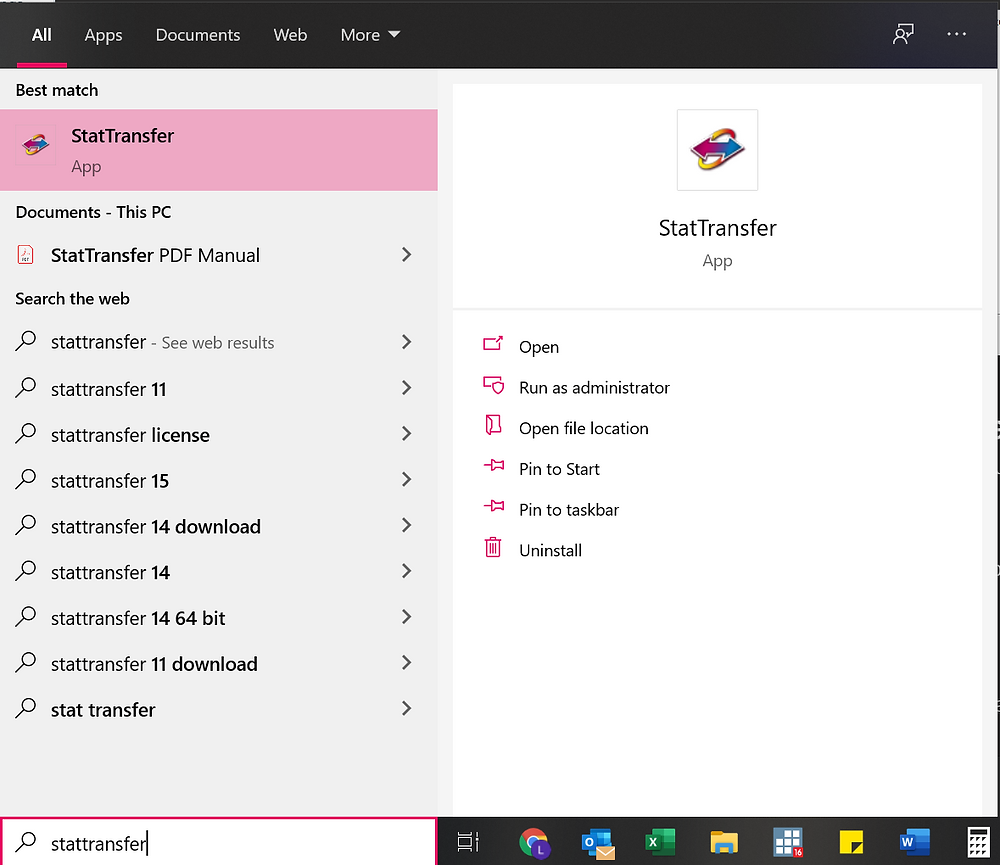
Task: Open Task View on the taskbar
Action: pos(468,842)
